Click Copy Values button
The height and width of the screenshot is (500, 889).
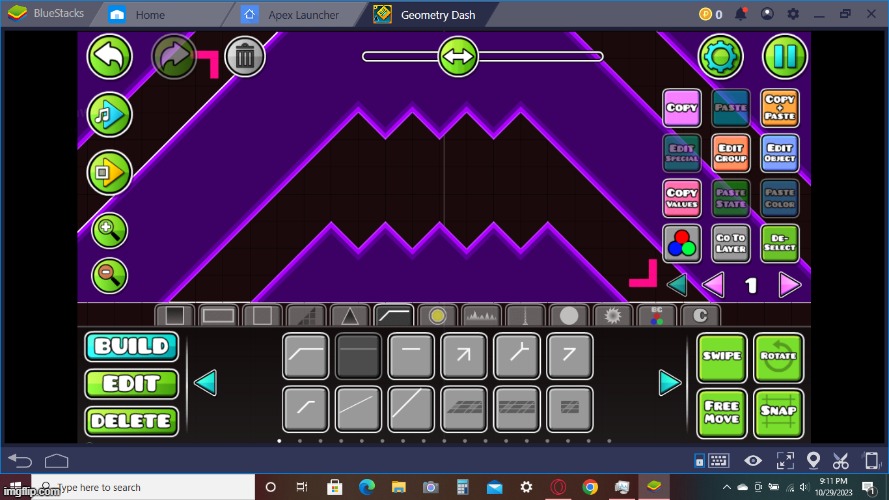tap(681, 198)
